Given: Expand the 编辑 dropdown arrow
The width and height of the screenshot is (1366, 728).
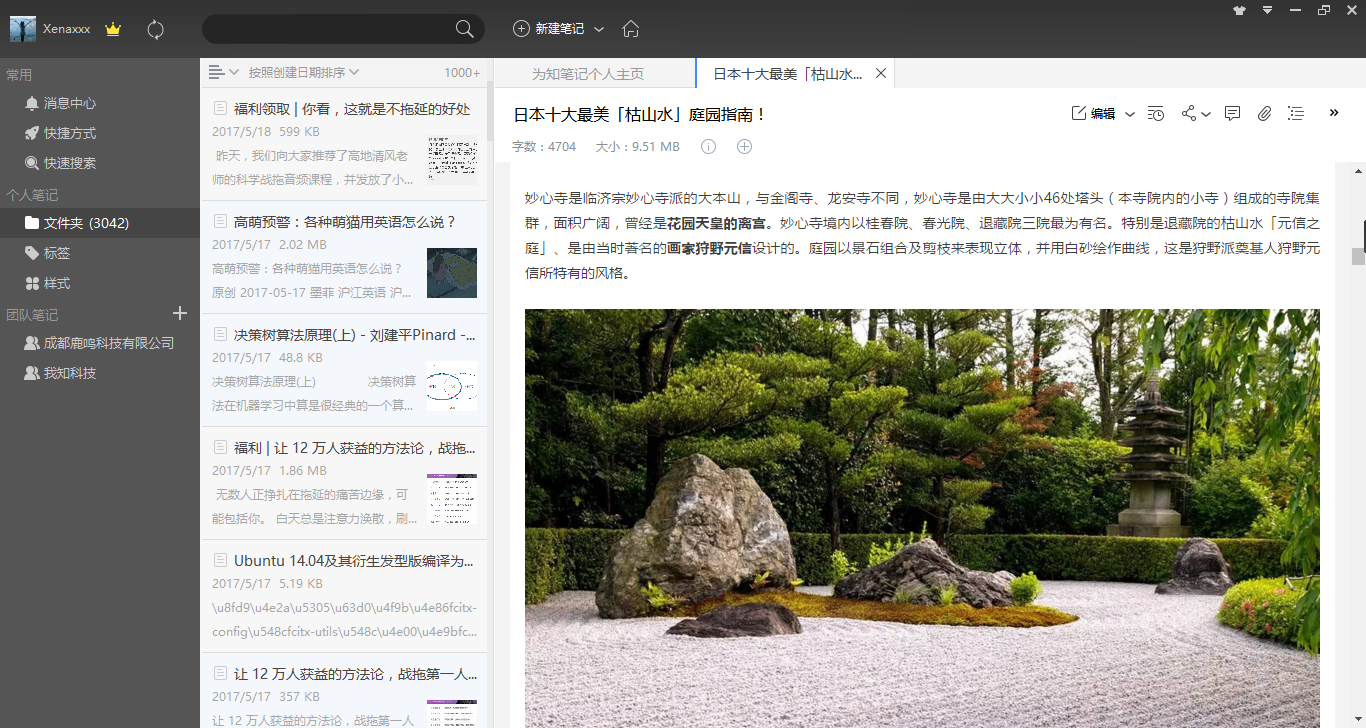Looking at the screenshot, I should point(1130,114).
